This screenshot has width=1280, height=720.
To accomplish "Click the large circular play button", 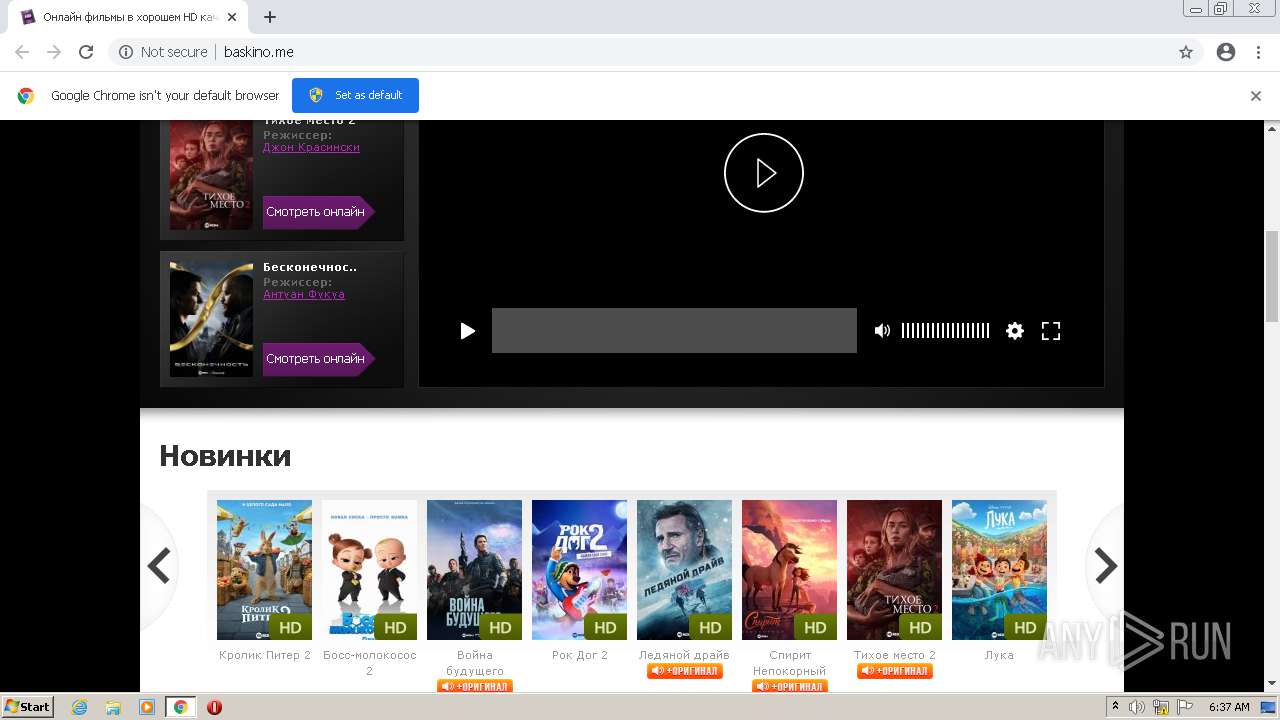I will (764, 173).
